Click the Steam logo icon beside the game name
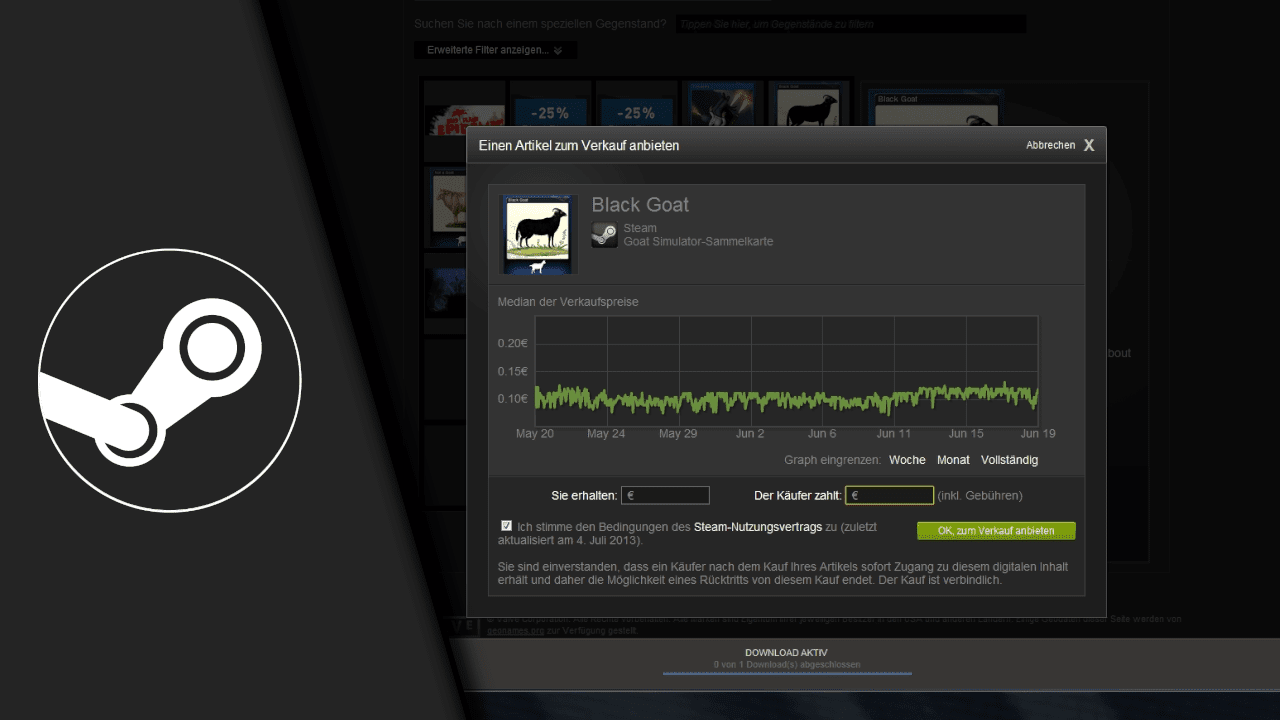The width and height of the screenshot is (1280, 720). 604,235
